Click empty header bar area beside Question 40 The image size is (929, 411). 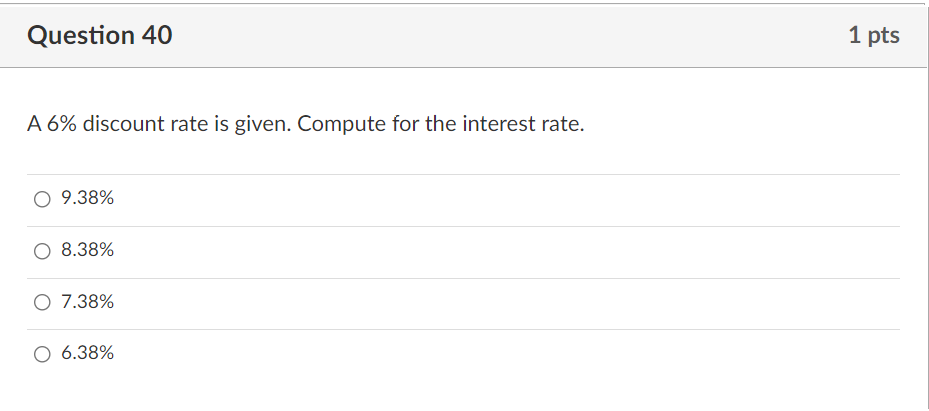tap(500, 36)
